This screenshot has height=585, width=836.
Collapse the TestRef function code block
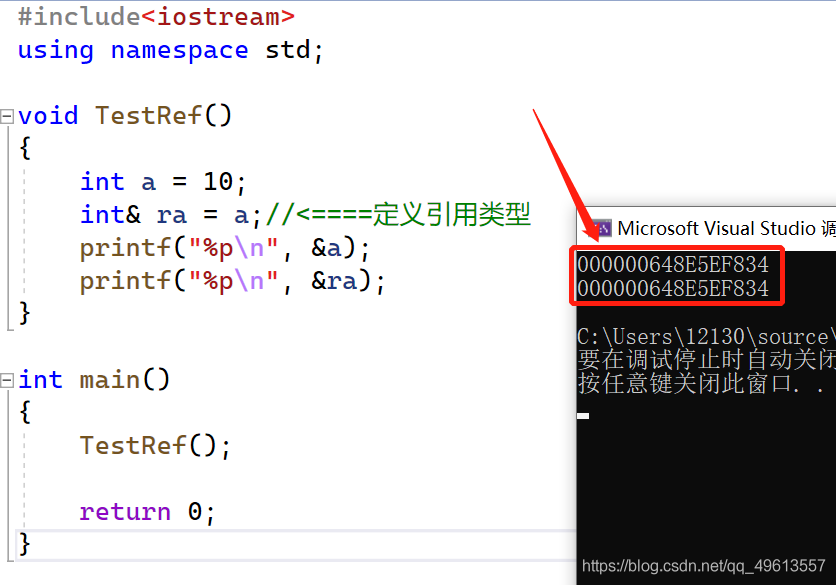(x=7, y=116)
